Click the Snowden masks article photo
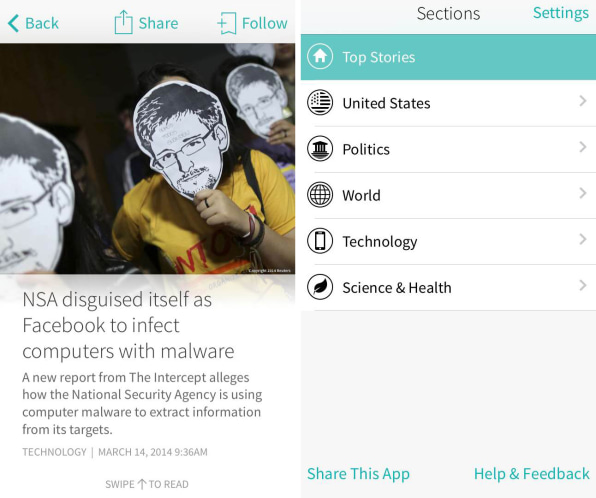 (147, 159)
